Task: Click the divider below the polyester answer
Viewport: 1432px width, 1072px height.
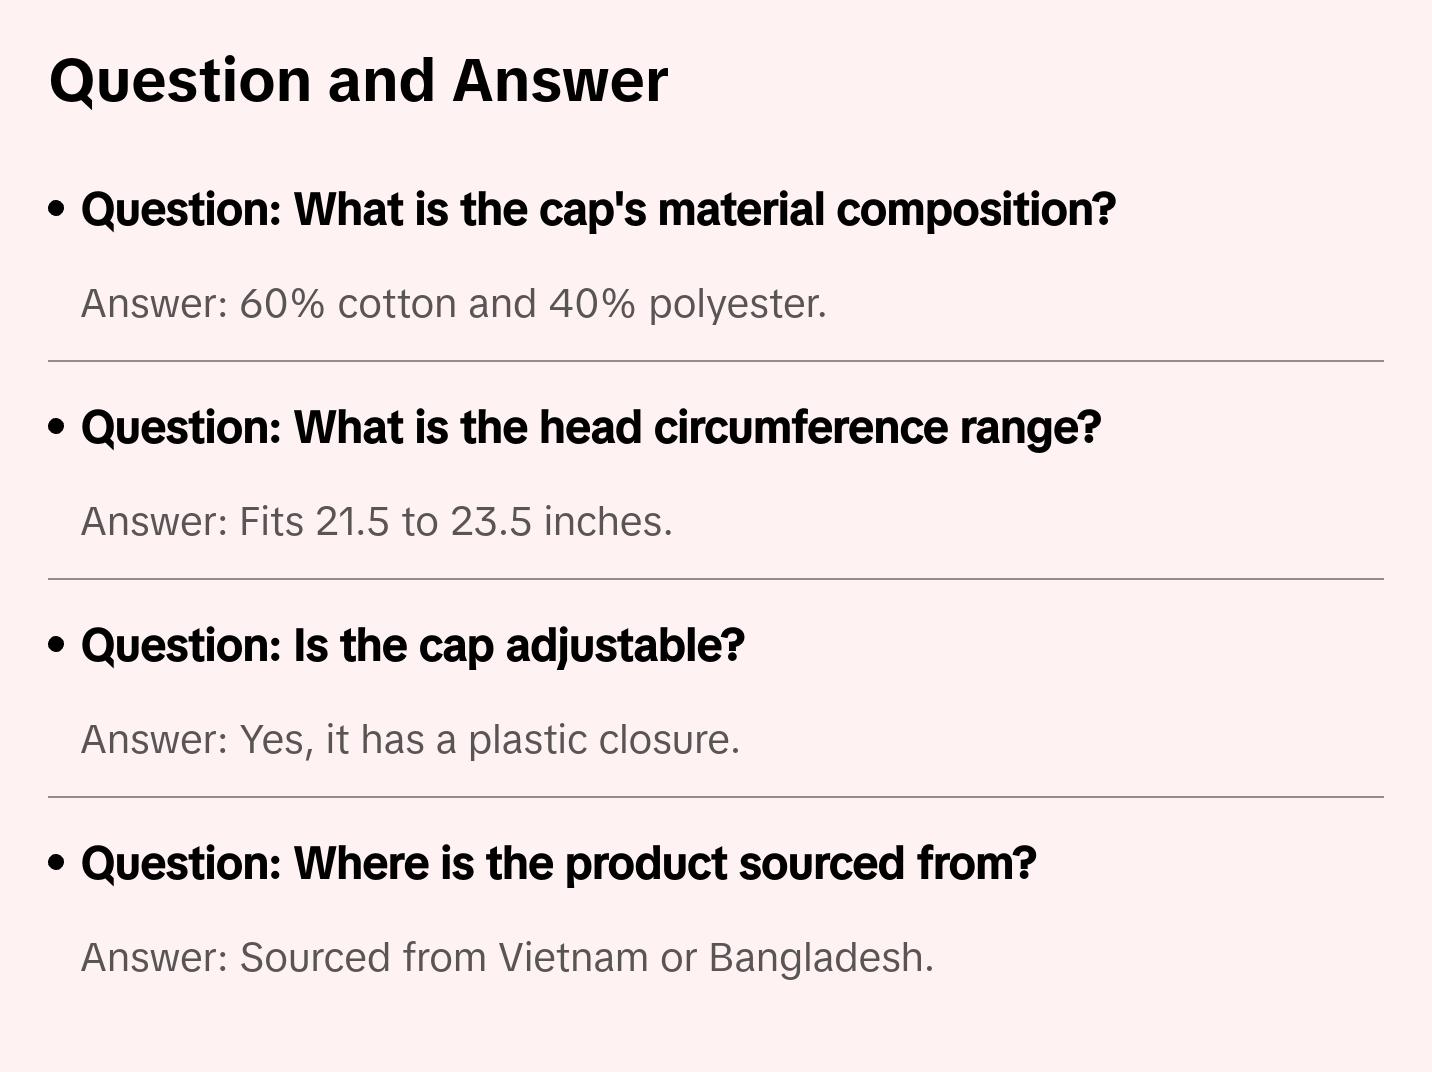Action: 716,361
